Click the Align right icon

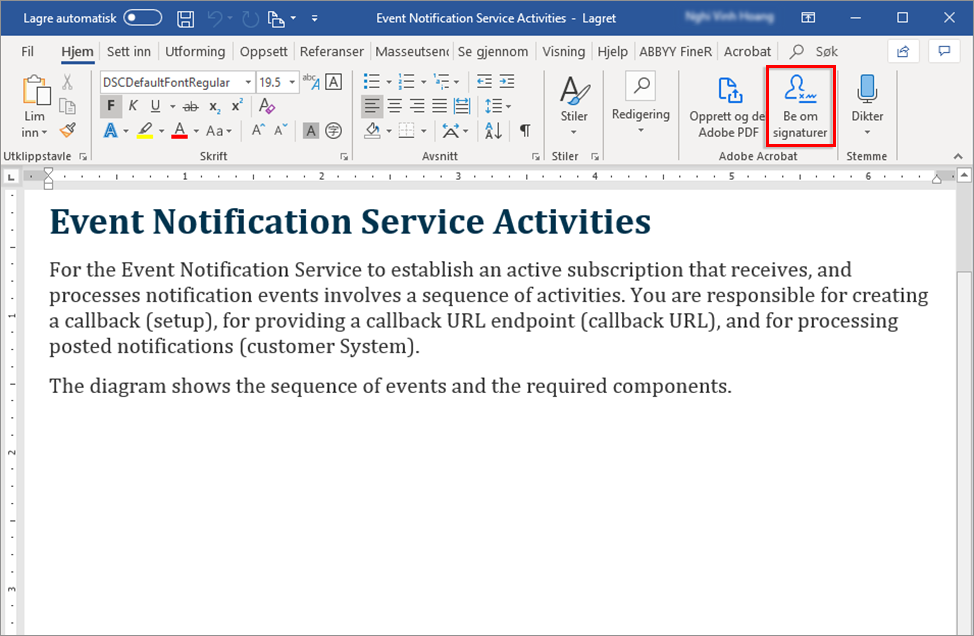click(417, 106)
